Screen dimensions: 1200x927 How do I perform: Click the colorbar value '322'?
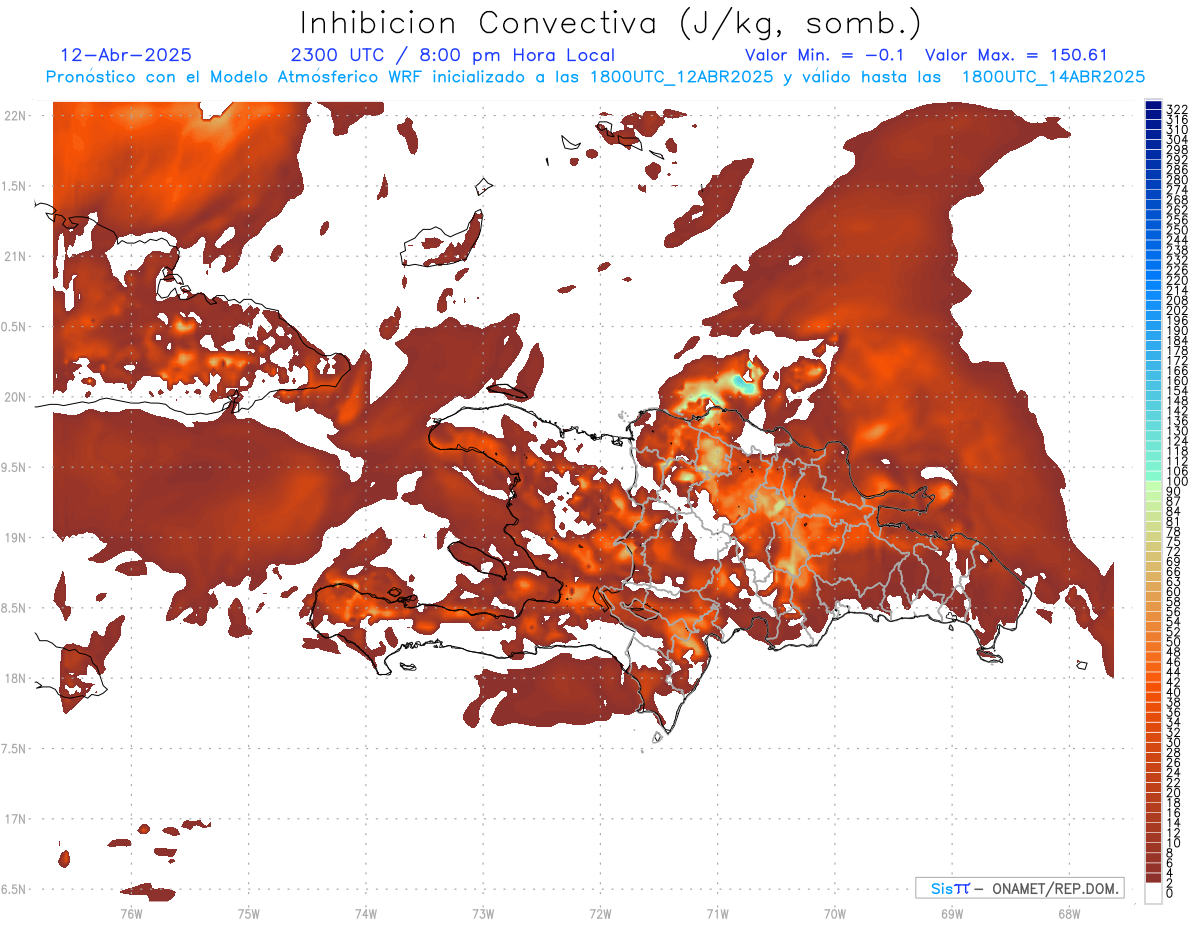(x=1177, y=109)
